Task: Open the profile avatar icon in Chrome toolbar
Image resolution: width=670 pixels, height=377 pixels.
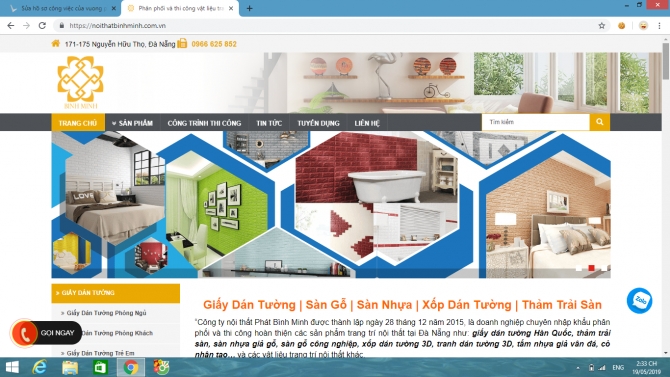Action: pyautogui.click(x=643, y=26)
